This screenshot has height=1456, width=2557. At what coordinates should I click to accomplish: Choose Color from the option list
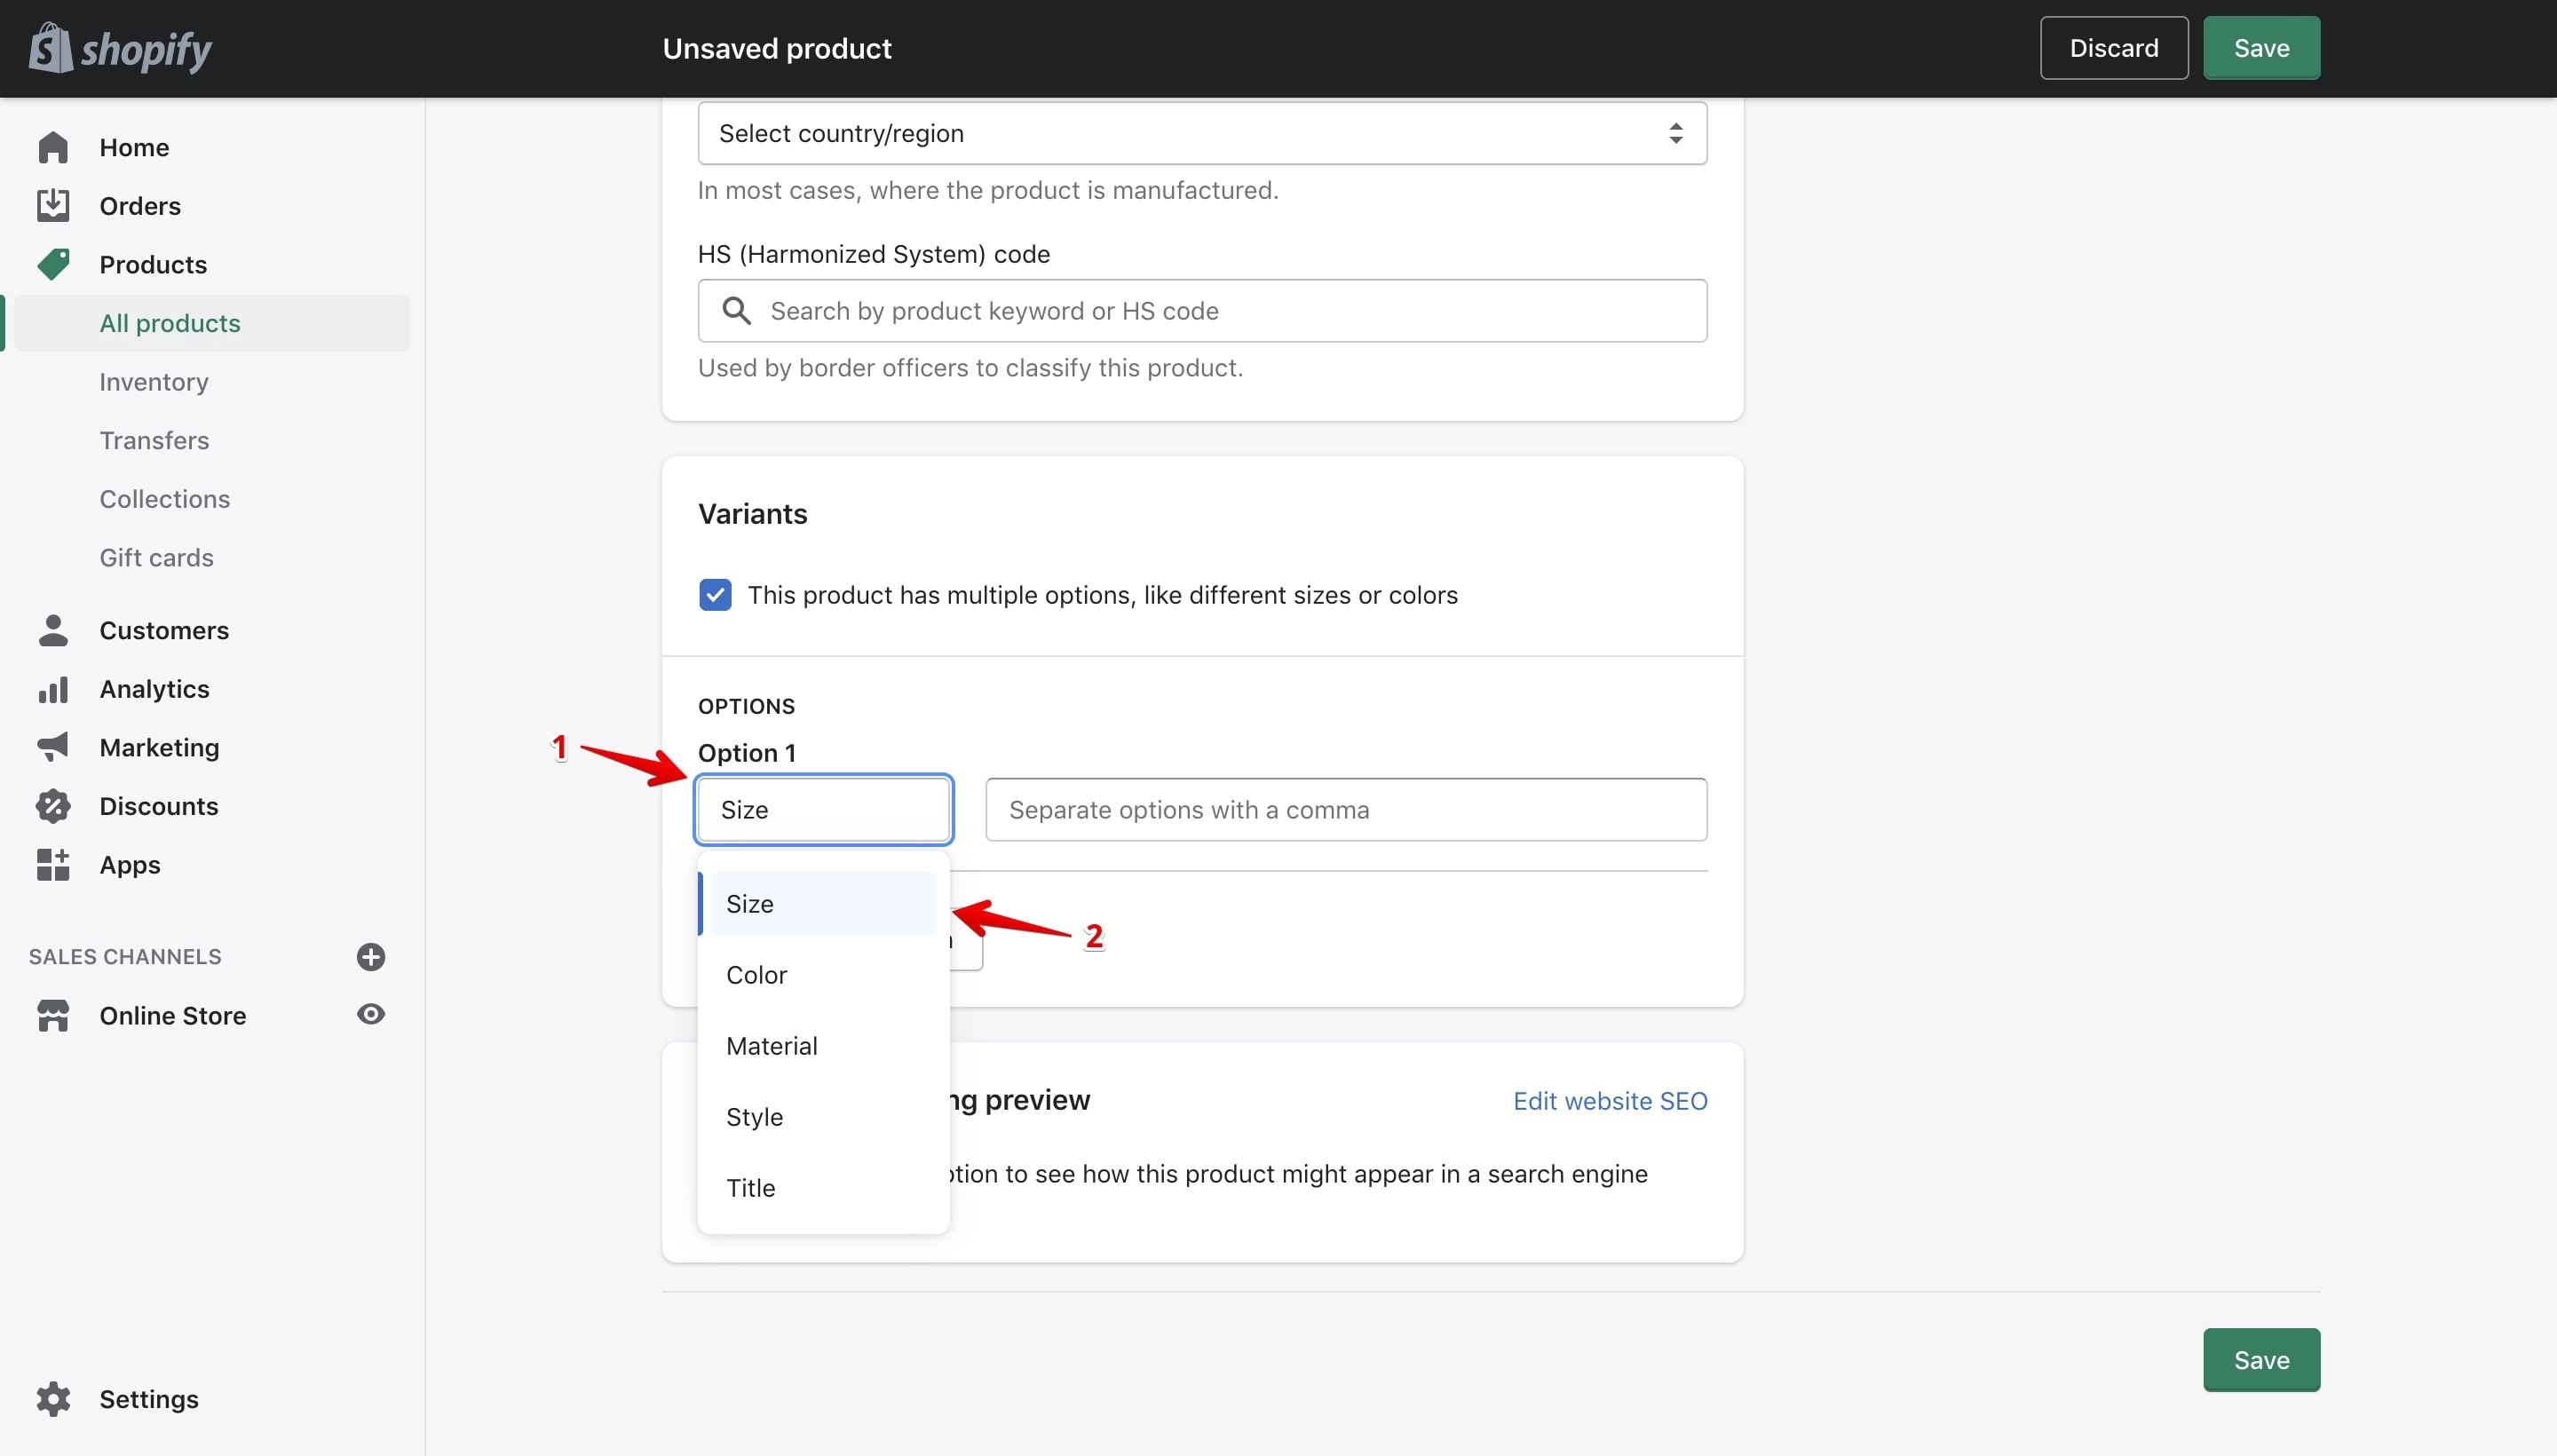(823, 975)
